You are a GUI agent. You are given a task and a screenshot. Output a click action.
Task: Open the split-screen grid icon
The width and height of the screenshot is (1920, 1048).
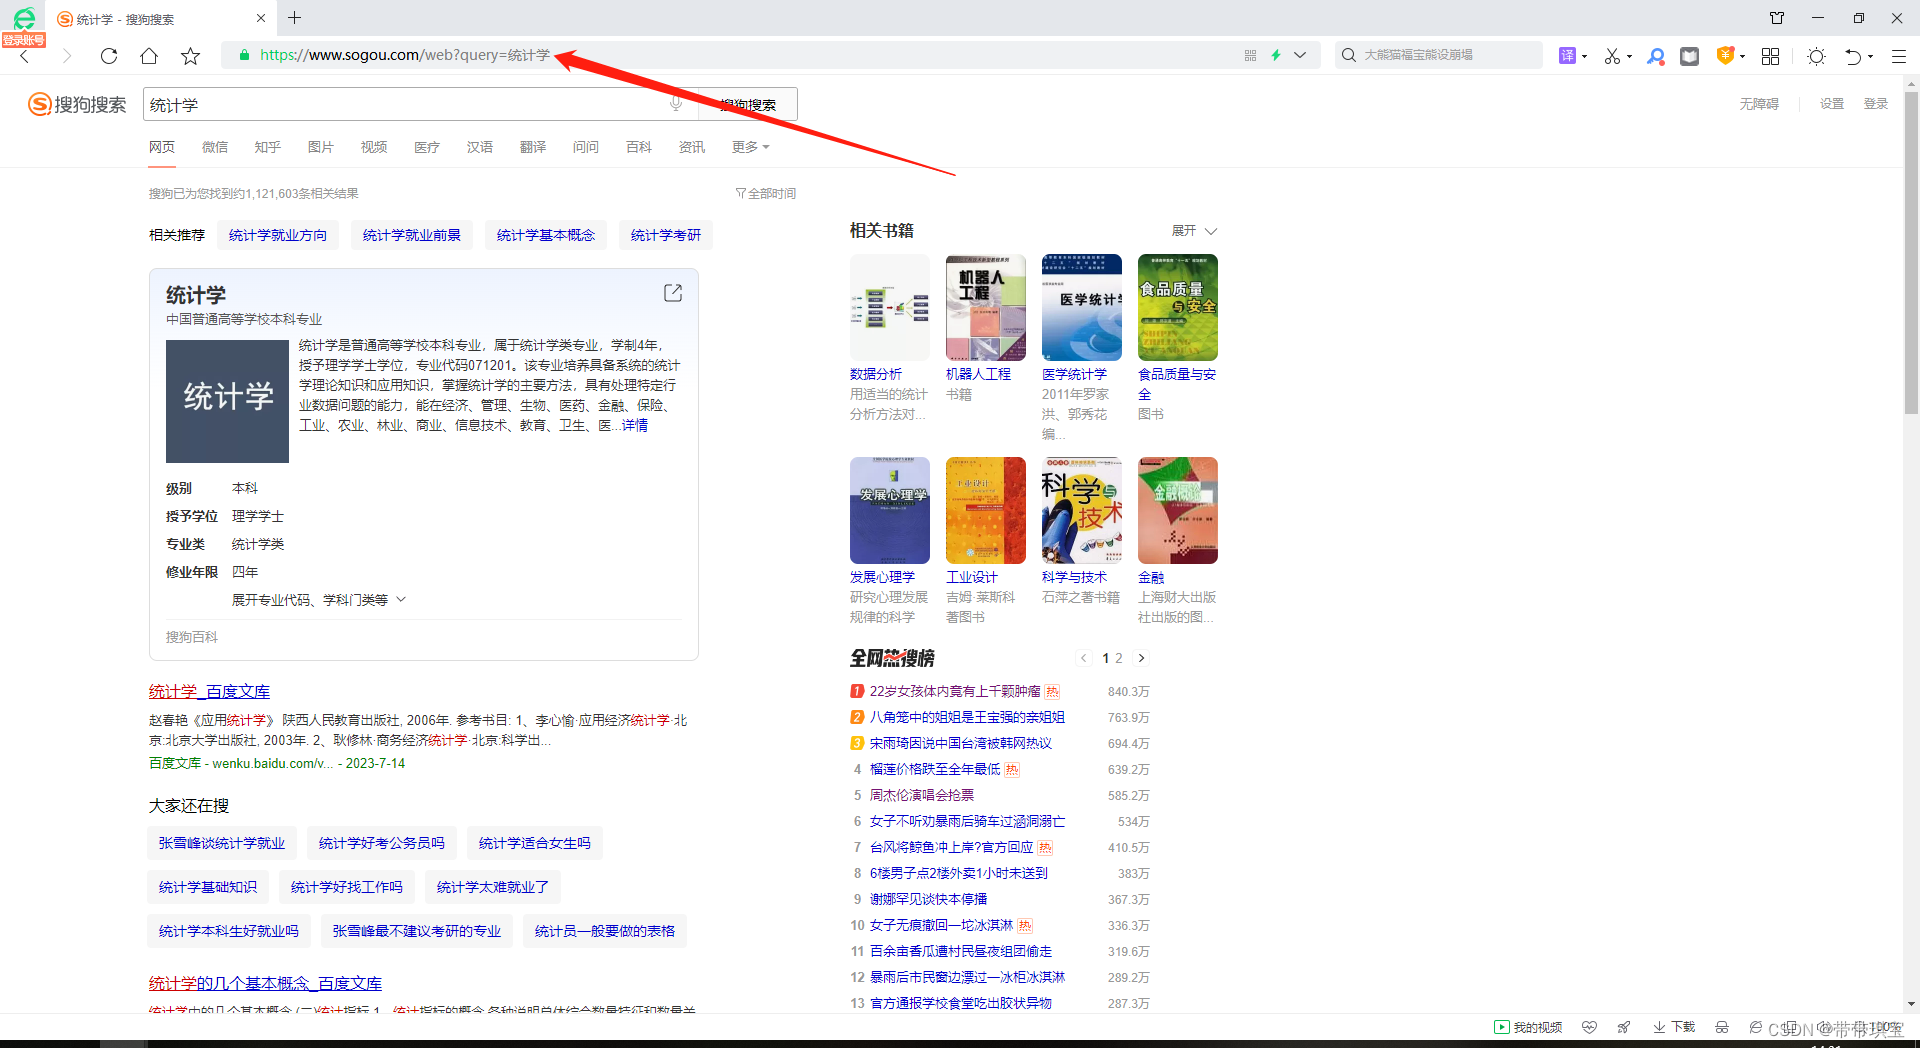pos(1771,56)
